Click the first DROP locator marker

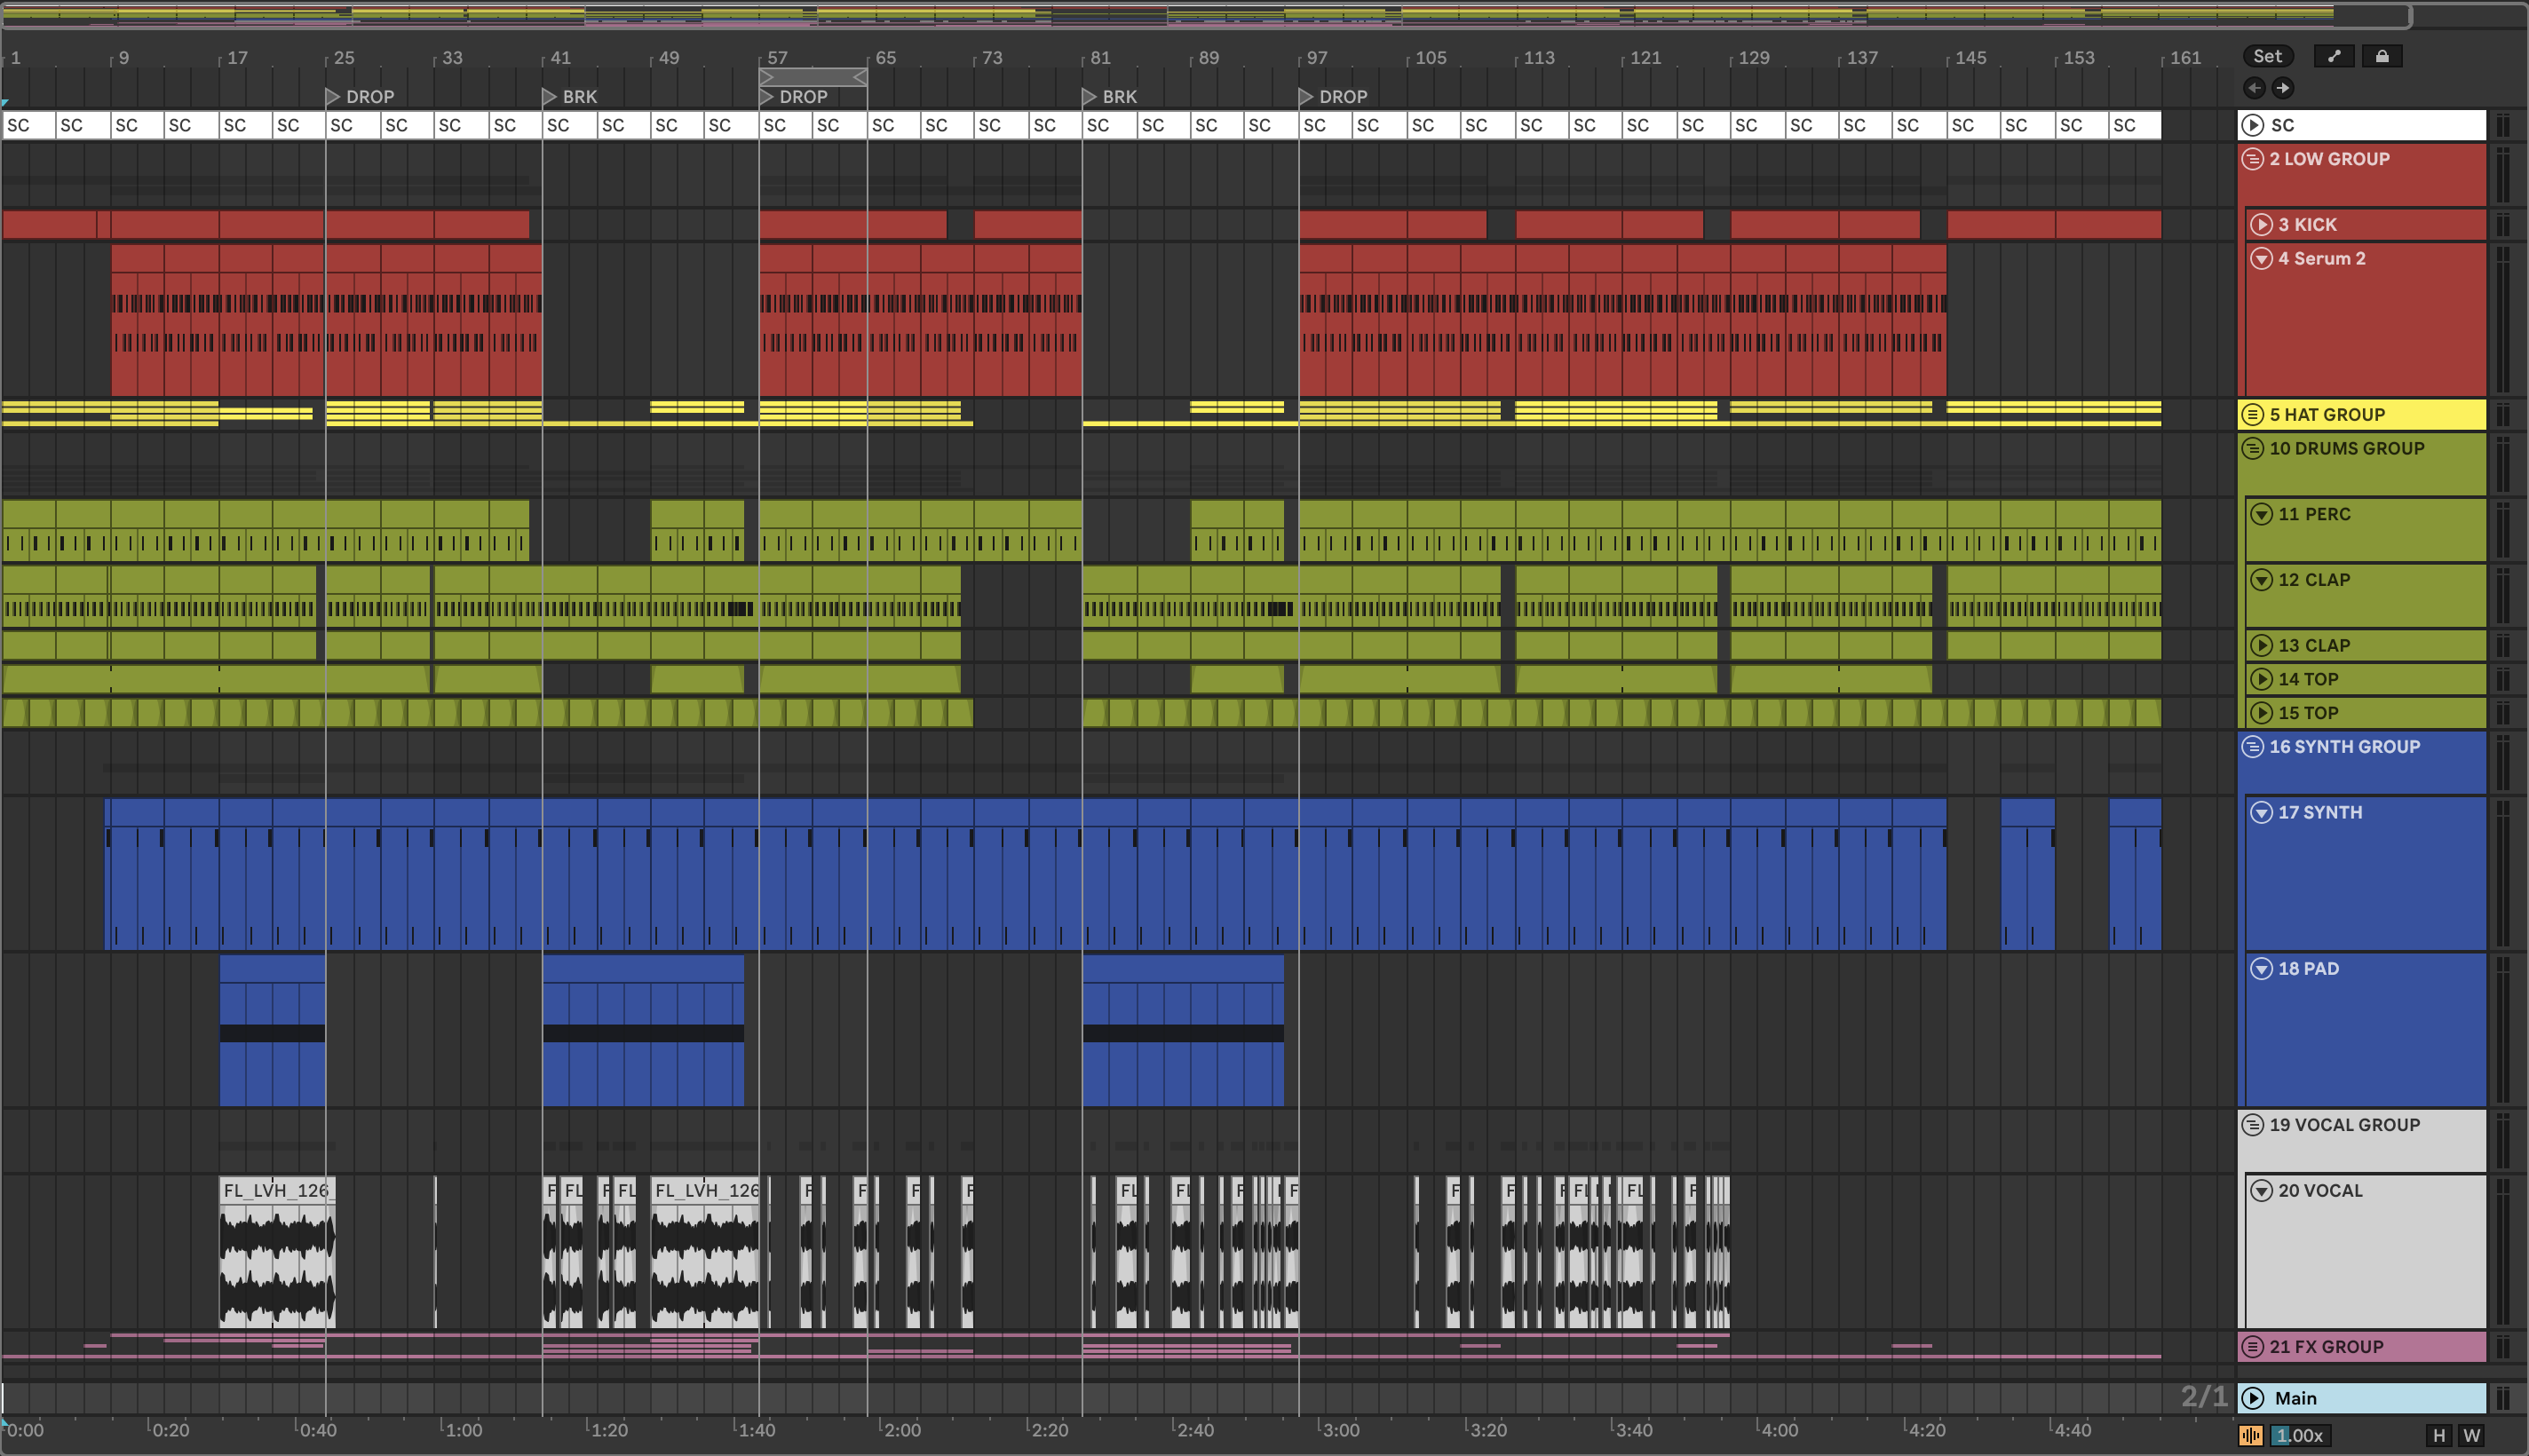[x=333, y=97]
